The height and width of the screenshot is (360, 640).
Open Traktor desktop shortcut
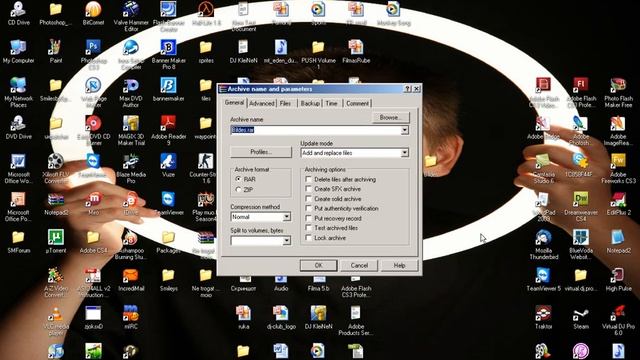click(x=544, y=318)
